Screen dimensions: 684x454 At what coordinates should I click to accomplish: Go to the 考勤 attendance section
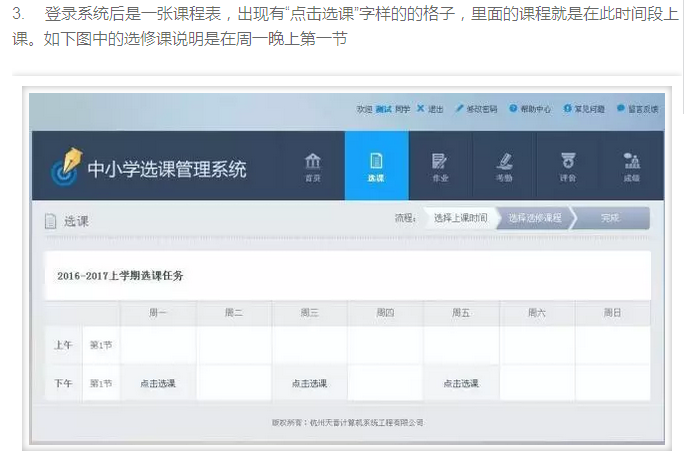pos(504,167)
